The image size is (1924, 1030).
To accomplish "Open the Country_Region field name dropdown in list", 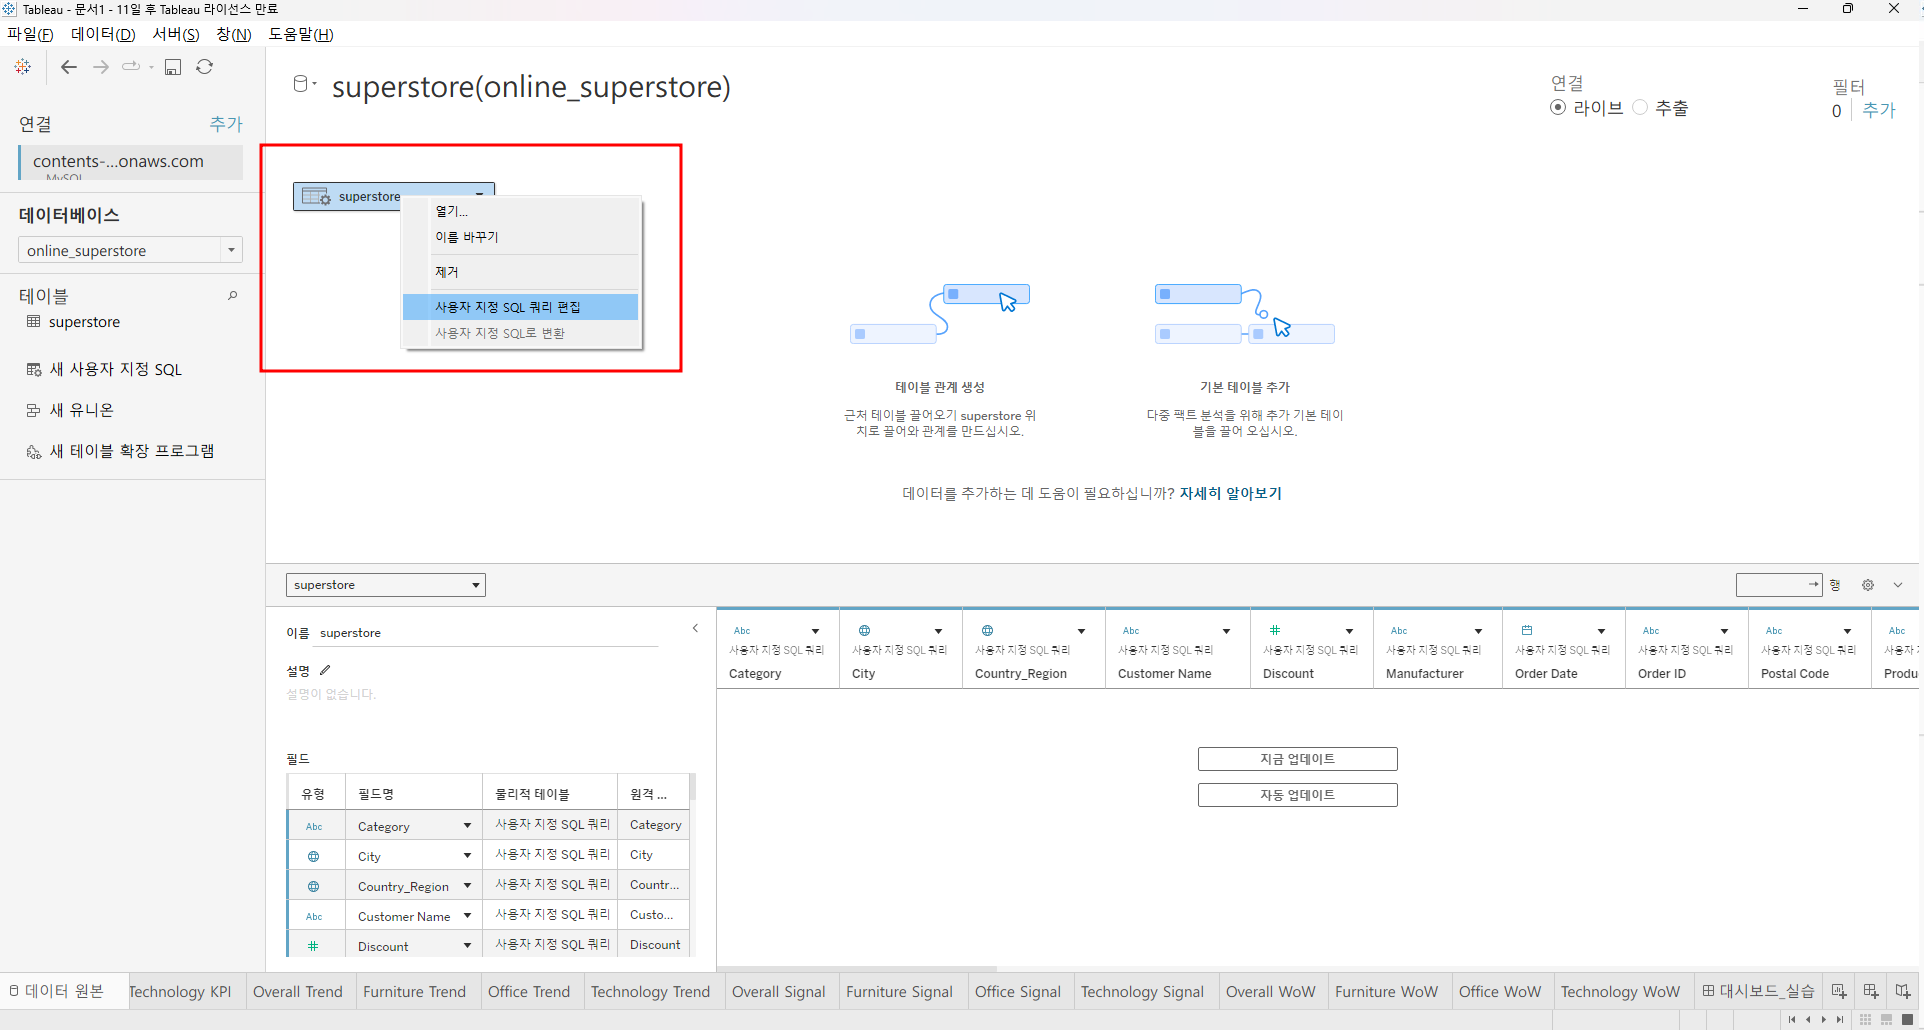I will coord(467,886).
